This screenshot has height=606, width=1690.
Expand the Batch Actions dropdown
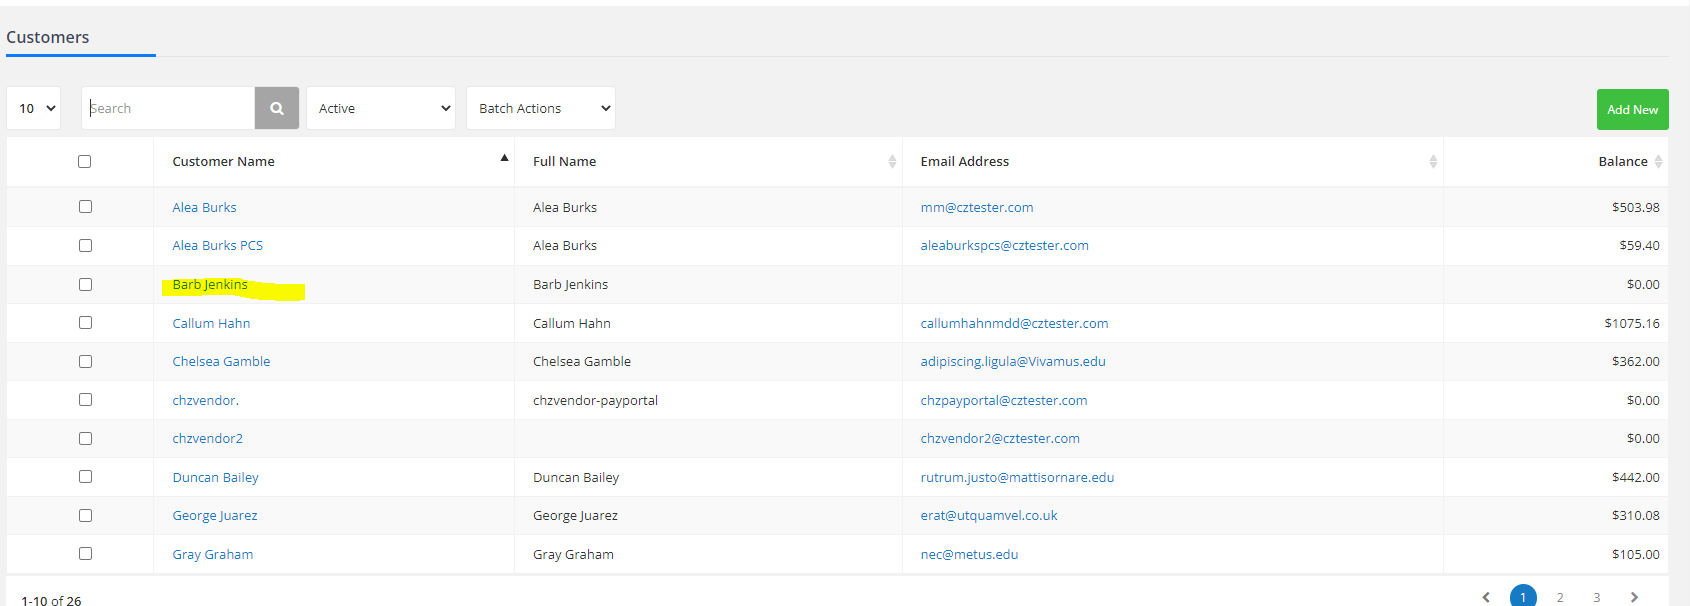541,108
